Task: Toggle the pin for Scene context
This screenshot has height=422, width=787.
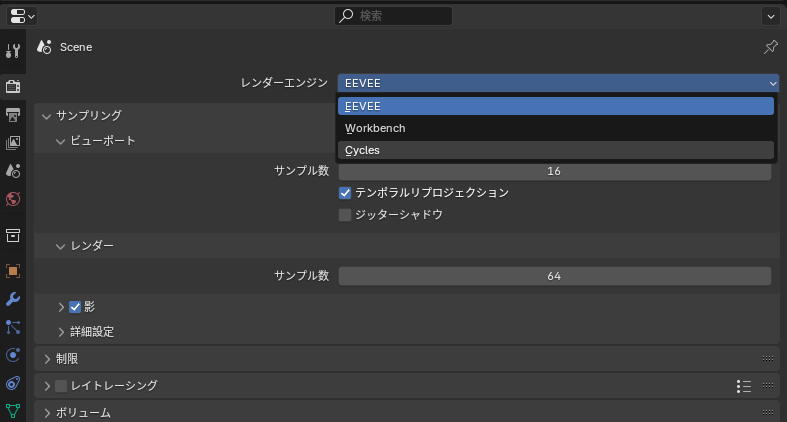Action: pyautogui.click(x=770, y=47)
